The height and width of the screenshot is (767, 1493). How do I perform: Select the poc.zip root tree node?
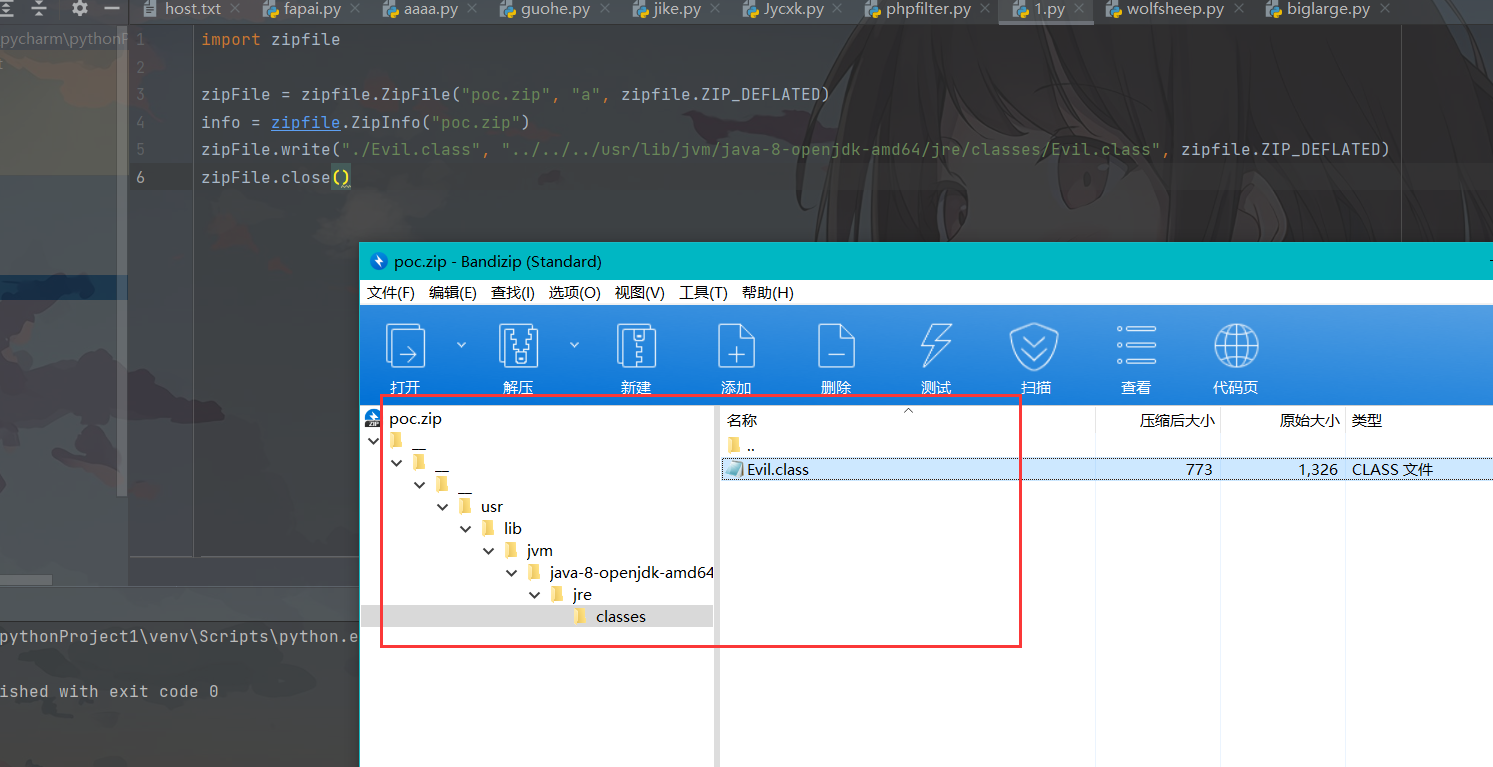click(415, 419)
